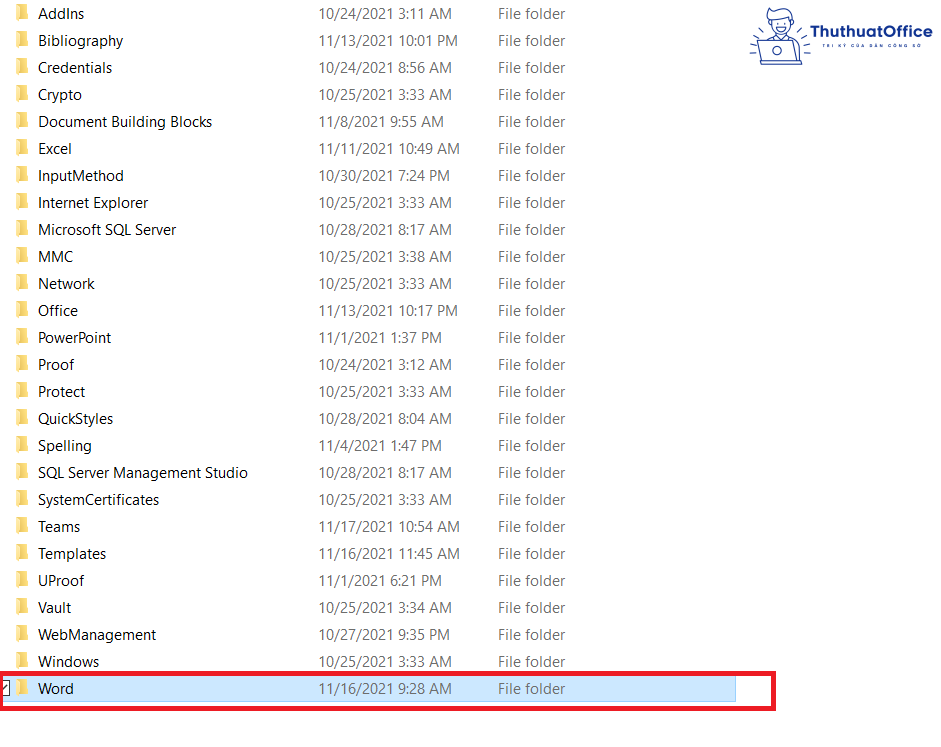Viewport: 941px width, 747px height.
Task: Select the Microsoft SQL Server folder icon
Action: [22, 229]
